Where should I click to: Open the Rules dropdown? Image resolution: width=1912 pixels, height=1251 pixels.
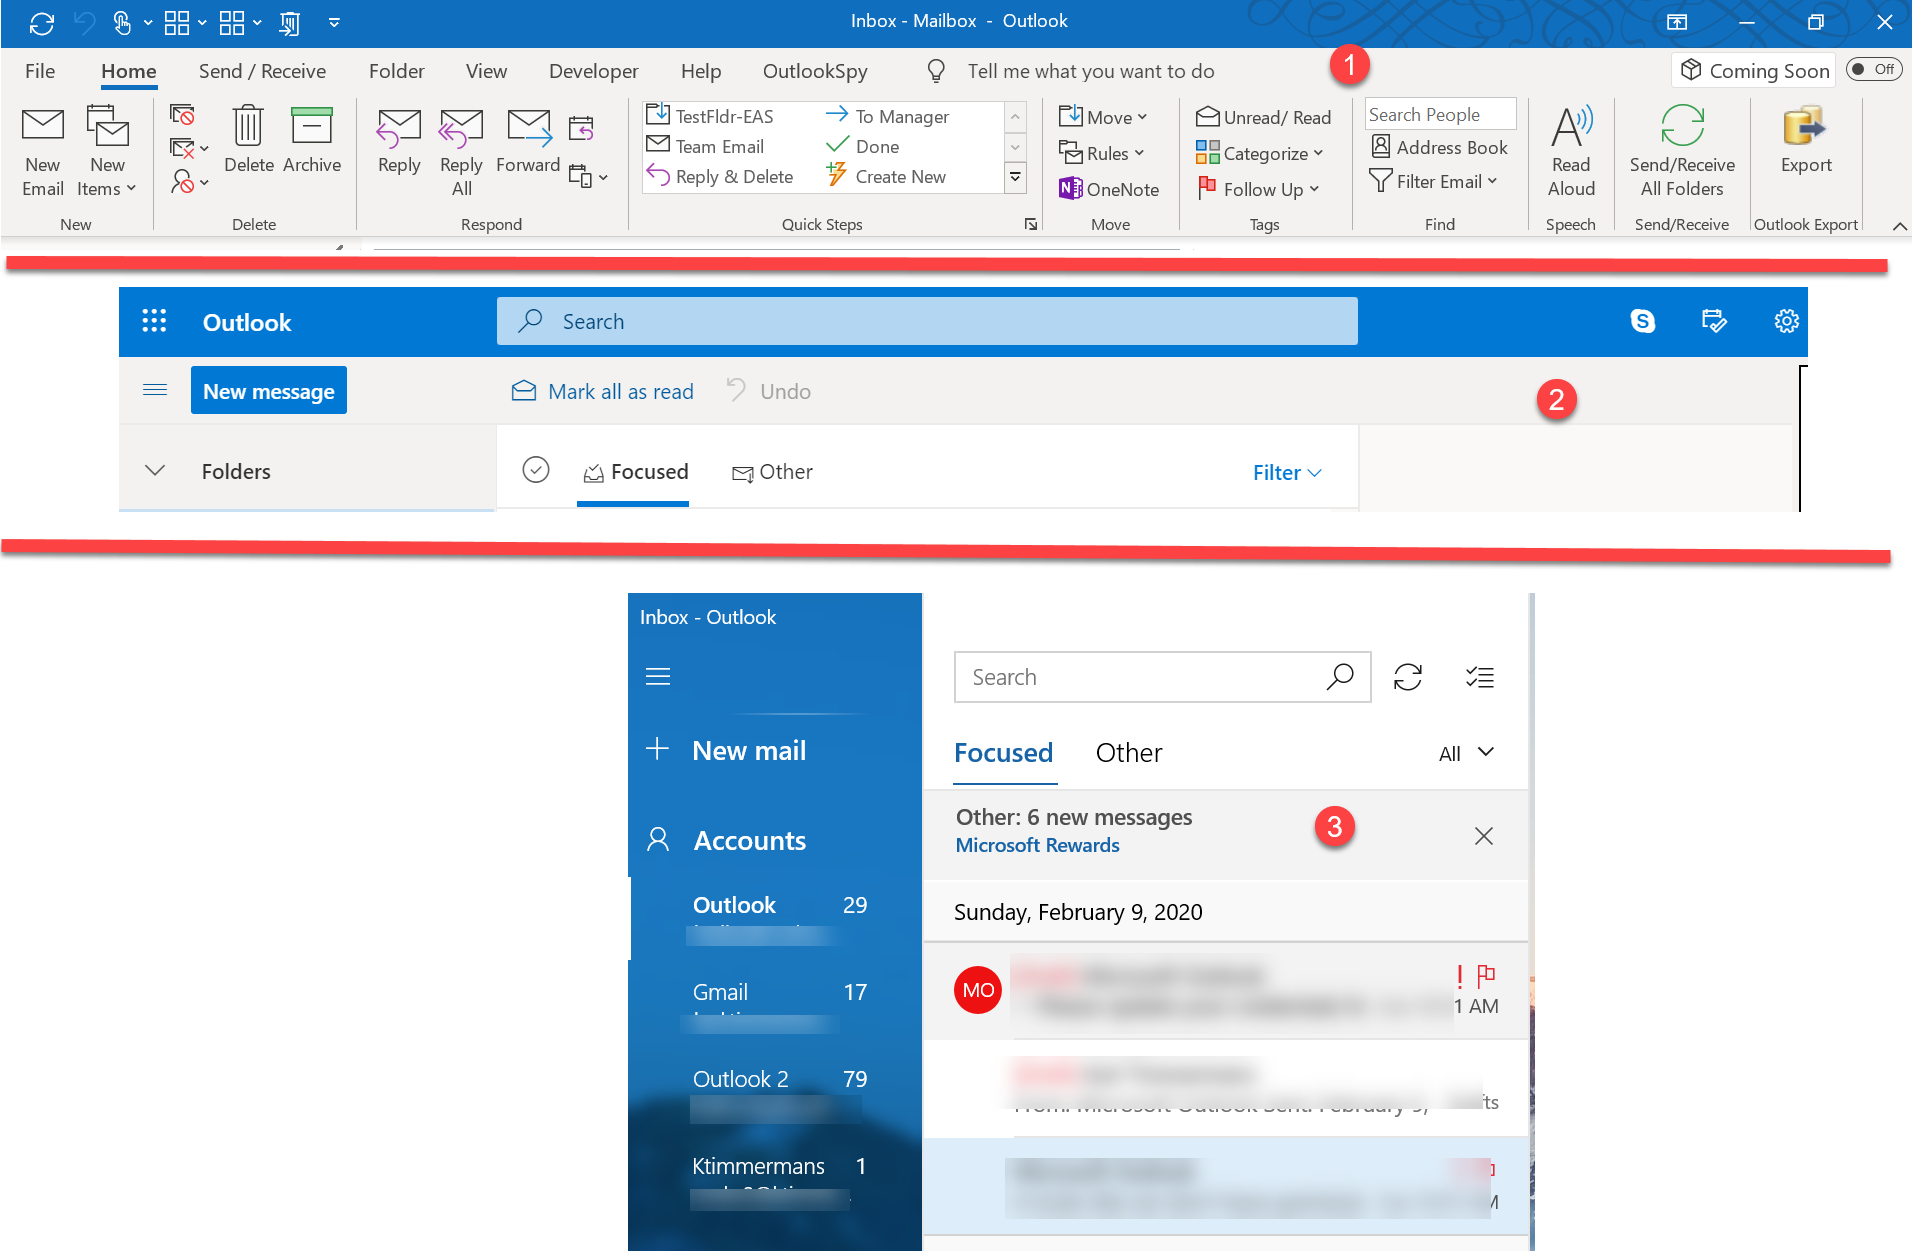[x=1101, y=153]
